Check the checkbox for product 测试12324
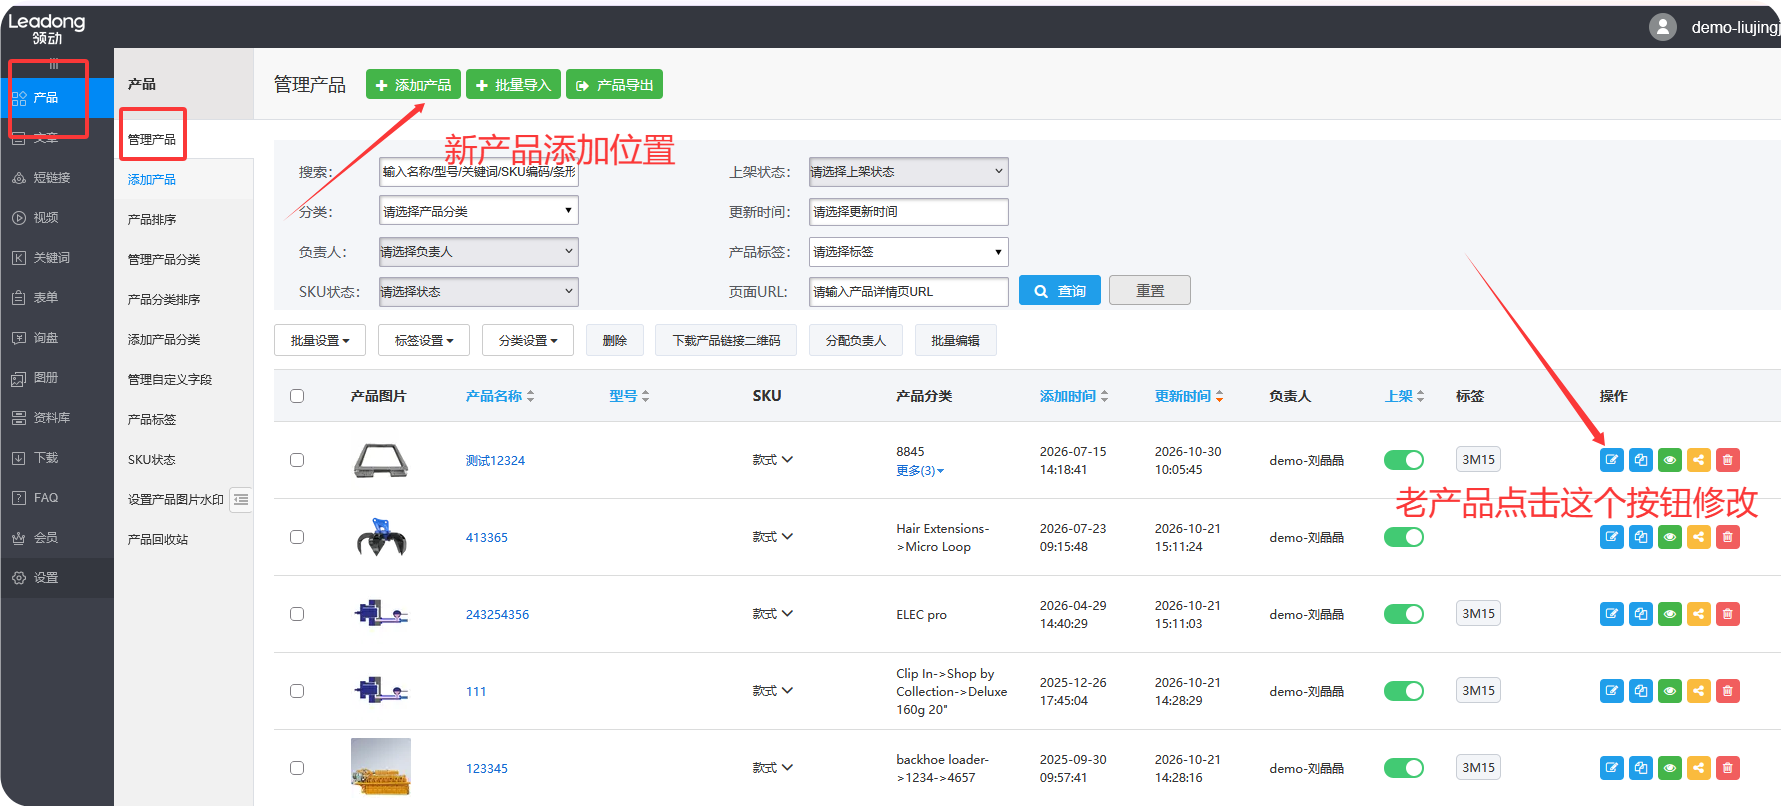 click(x=297, y=460)
